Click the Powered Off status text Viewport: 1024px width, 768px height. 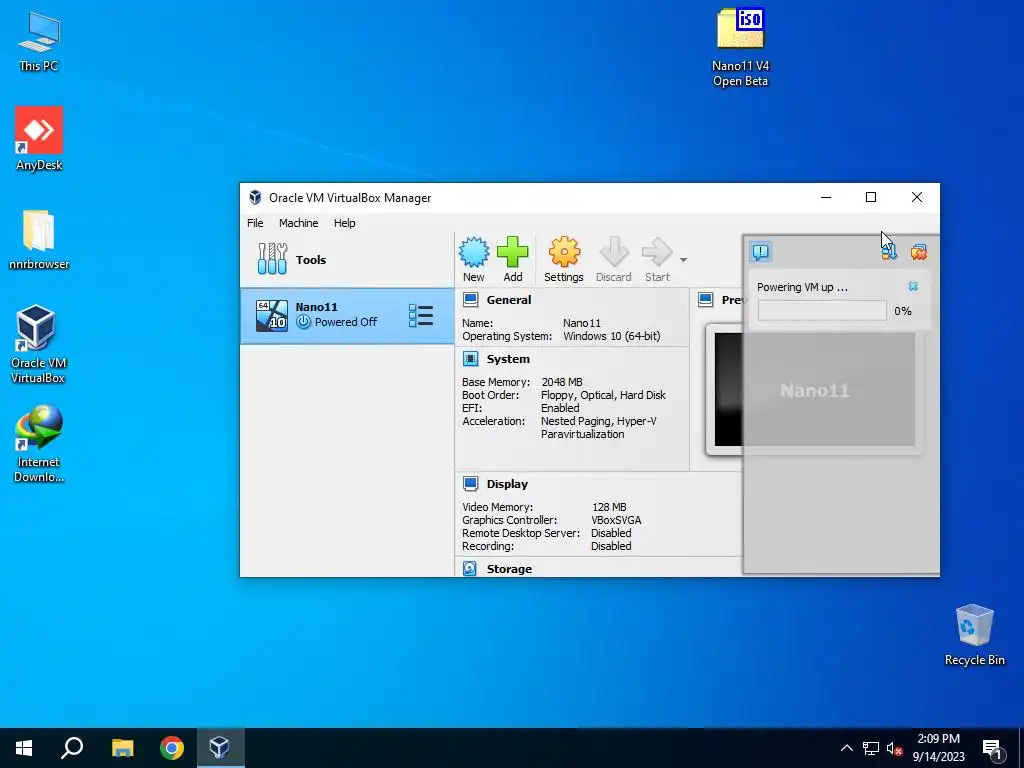pyautogui.click(x=346, y=322)
